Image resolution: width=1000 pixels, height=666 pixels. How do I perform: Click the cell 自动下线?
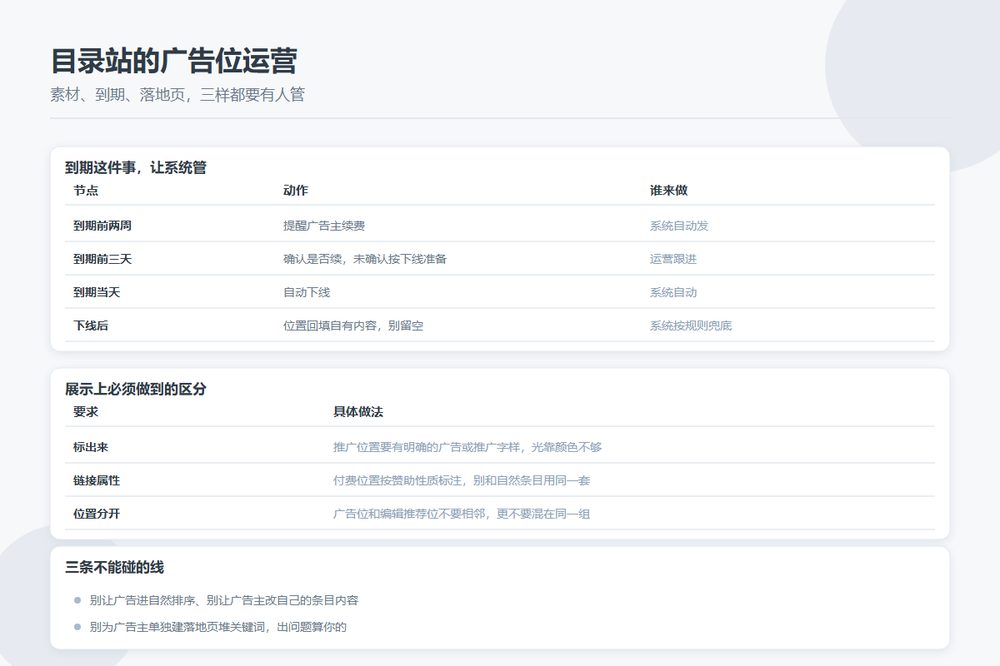tap(307, 292)
